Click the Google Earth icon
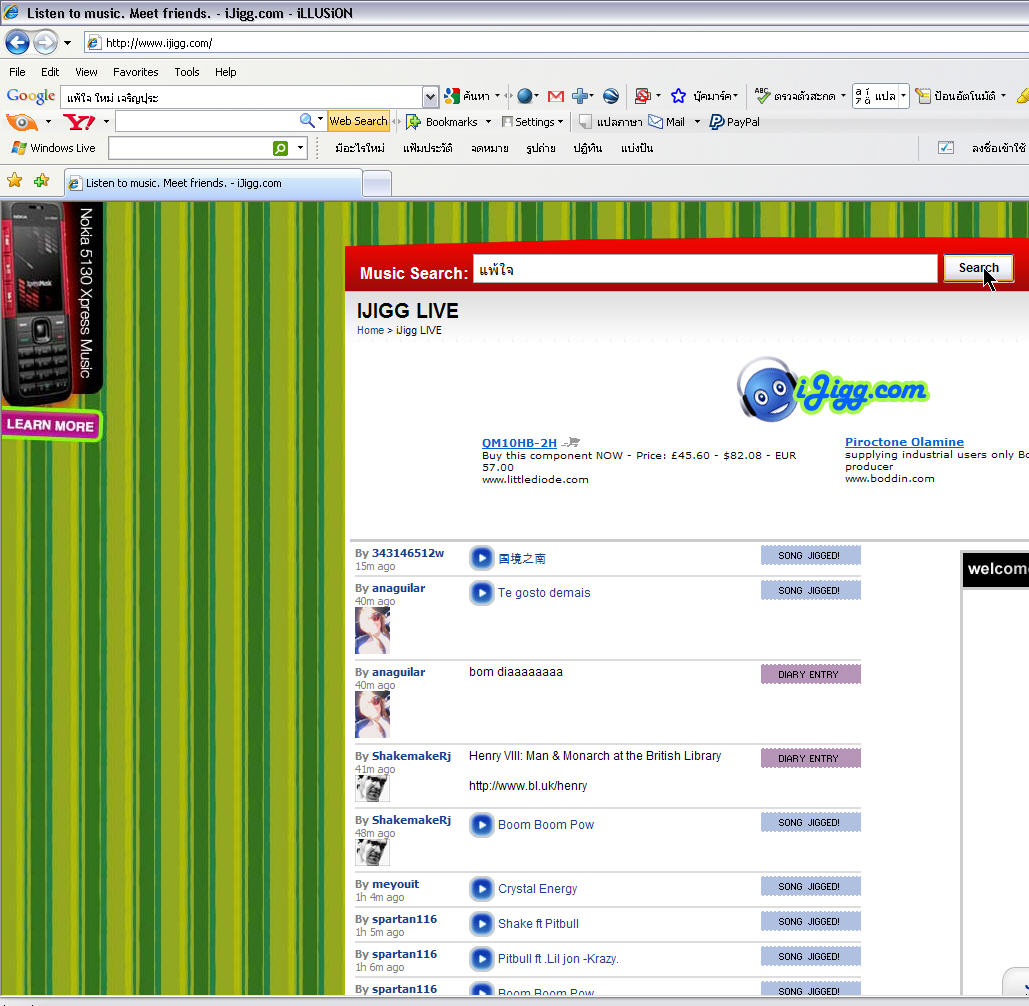Image resolution: width=1029 pixels, height=1006 pixels. 610,96
